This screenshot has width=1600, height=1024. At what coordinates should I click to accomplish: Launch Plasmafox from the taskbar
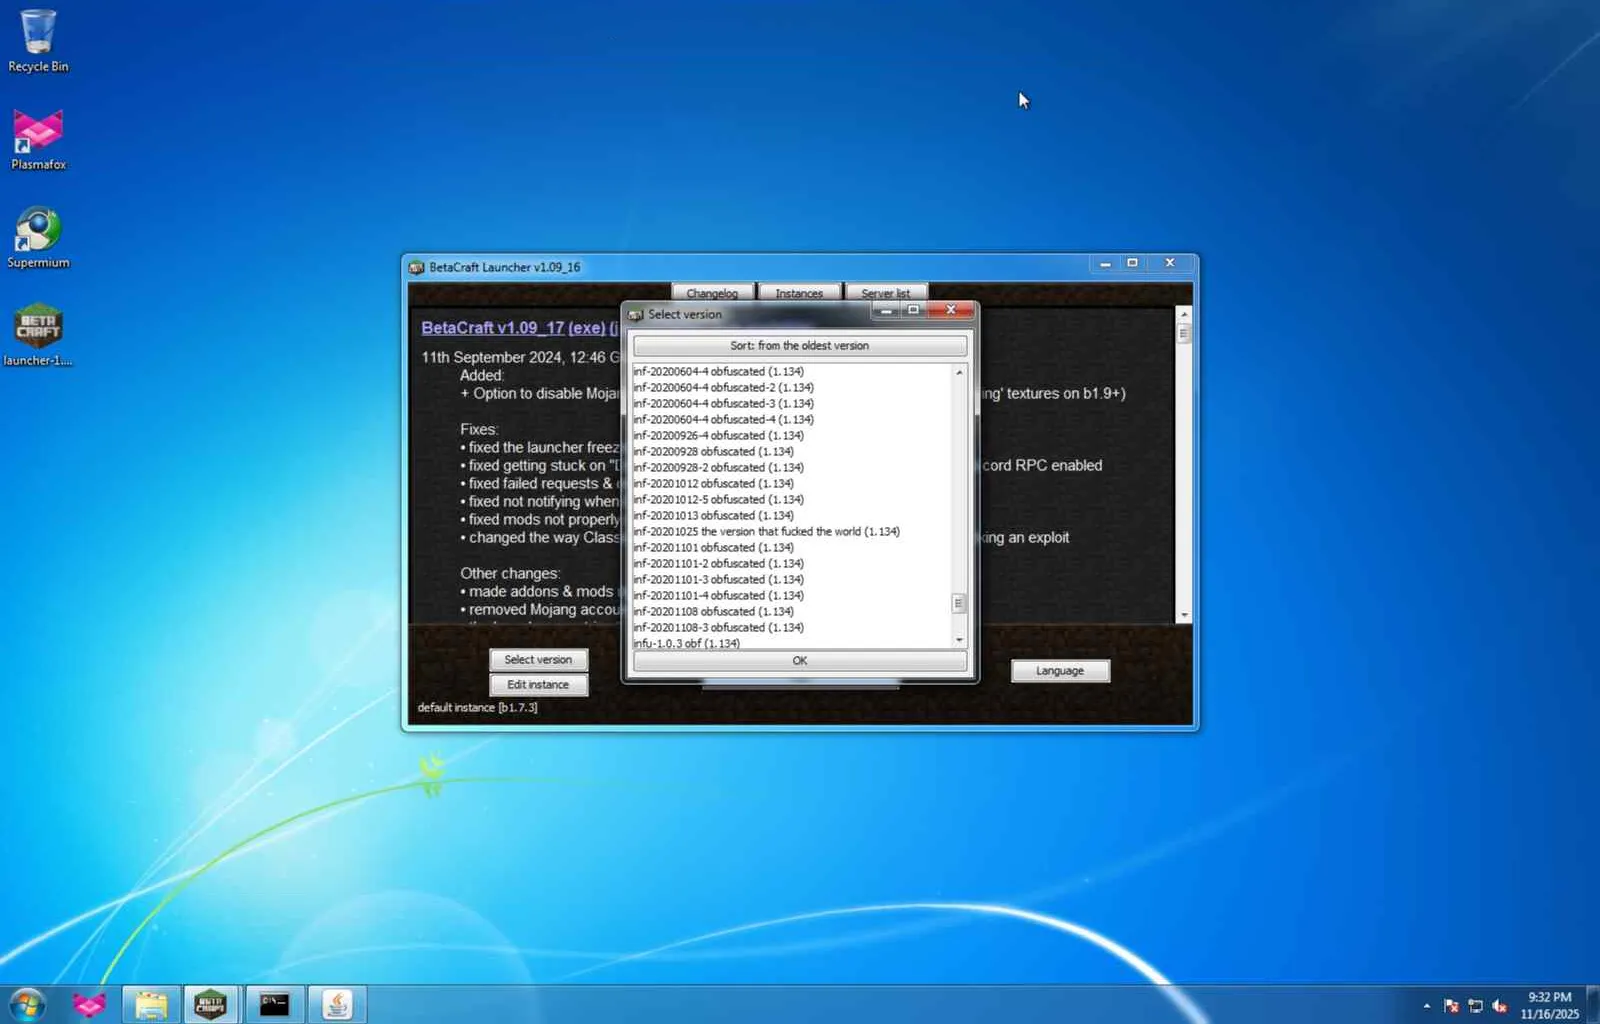pos(89,1004)
